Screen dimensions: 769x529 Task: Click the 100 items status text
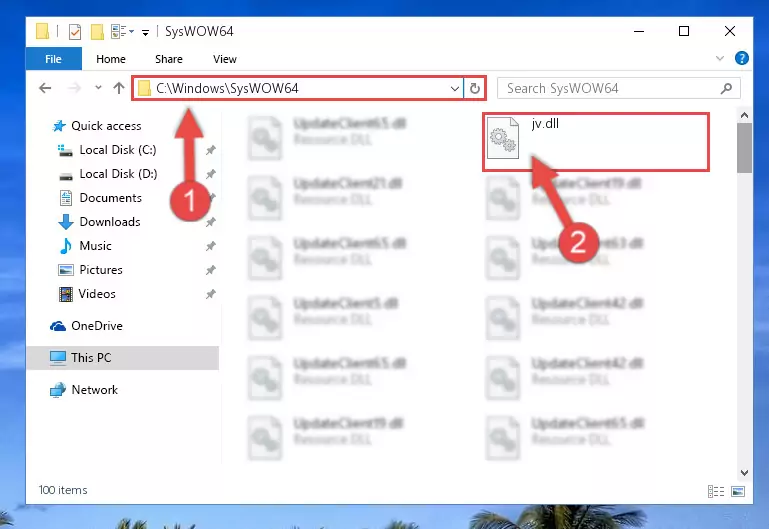click(63, 490)
